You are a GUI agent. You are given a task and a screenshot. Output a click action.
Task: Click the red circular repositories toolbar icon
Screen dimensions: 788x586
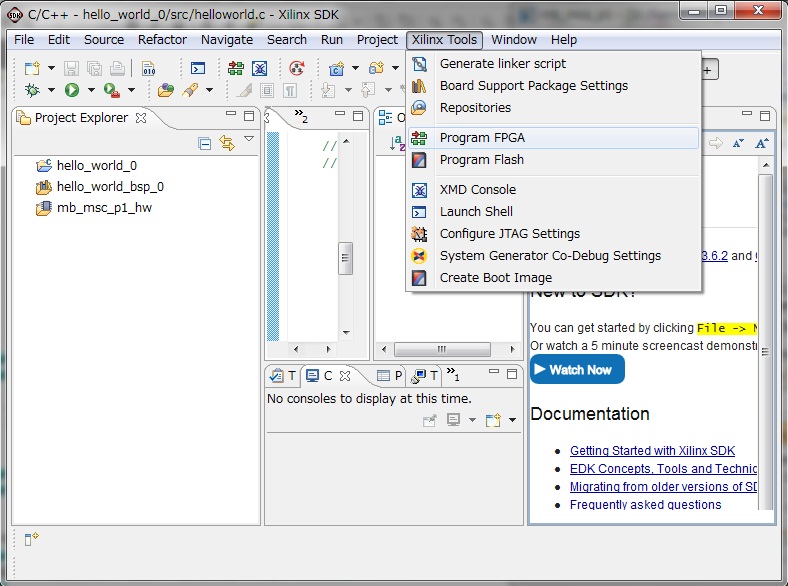[297, 68]
